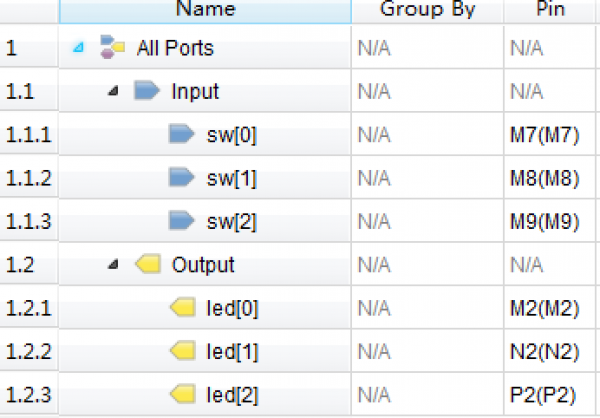This screenshot has width=600, height=418.
Task: Click the All Ports group icon
Action: click(x=112, y=47)
